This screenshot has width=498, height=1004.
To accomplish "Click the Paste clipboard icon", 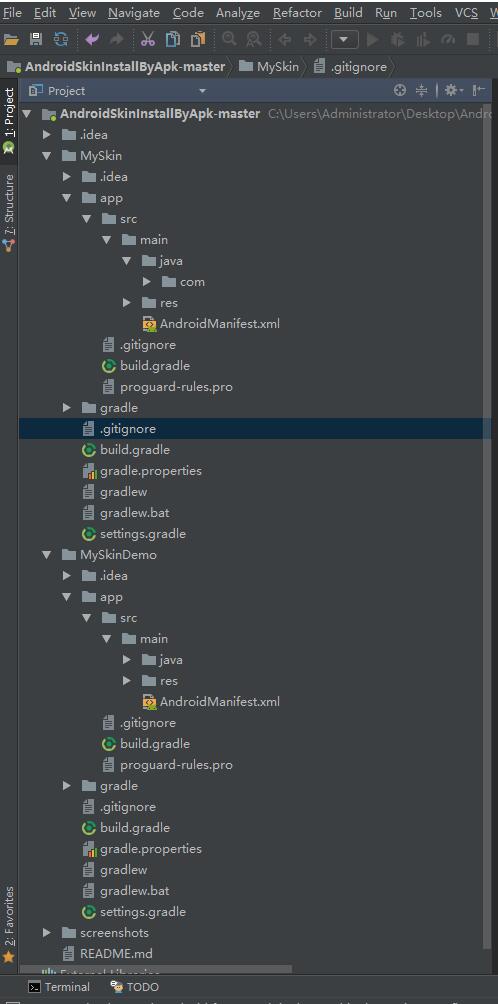I will point(198,40).
